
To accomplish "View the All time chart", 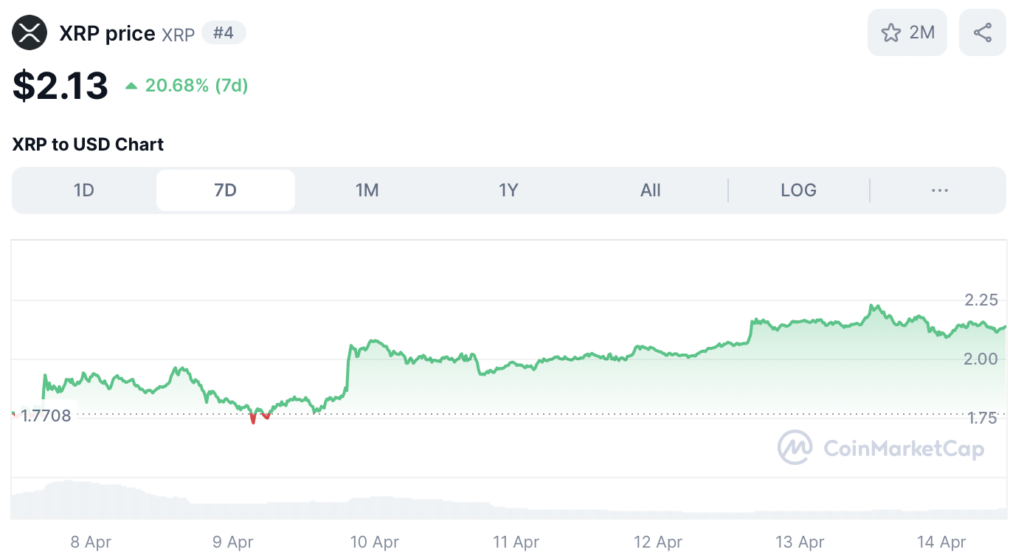I will click(650, 190).
